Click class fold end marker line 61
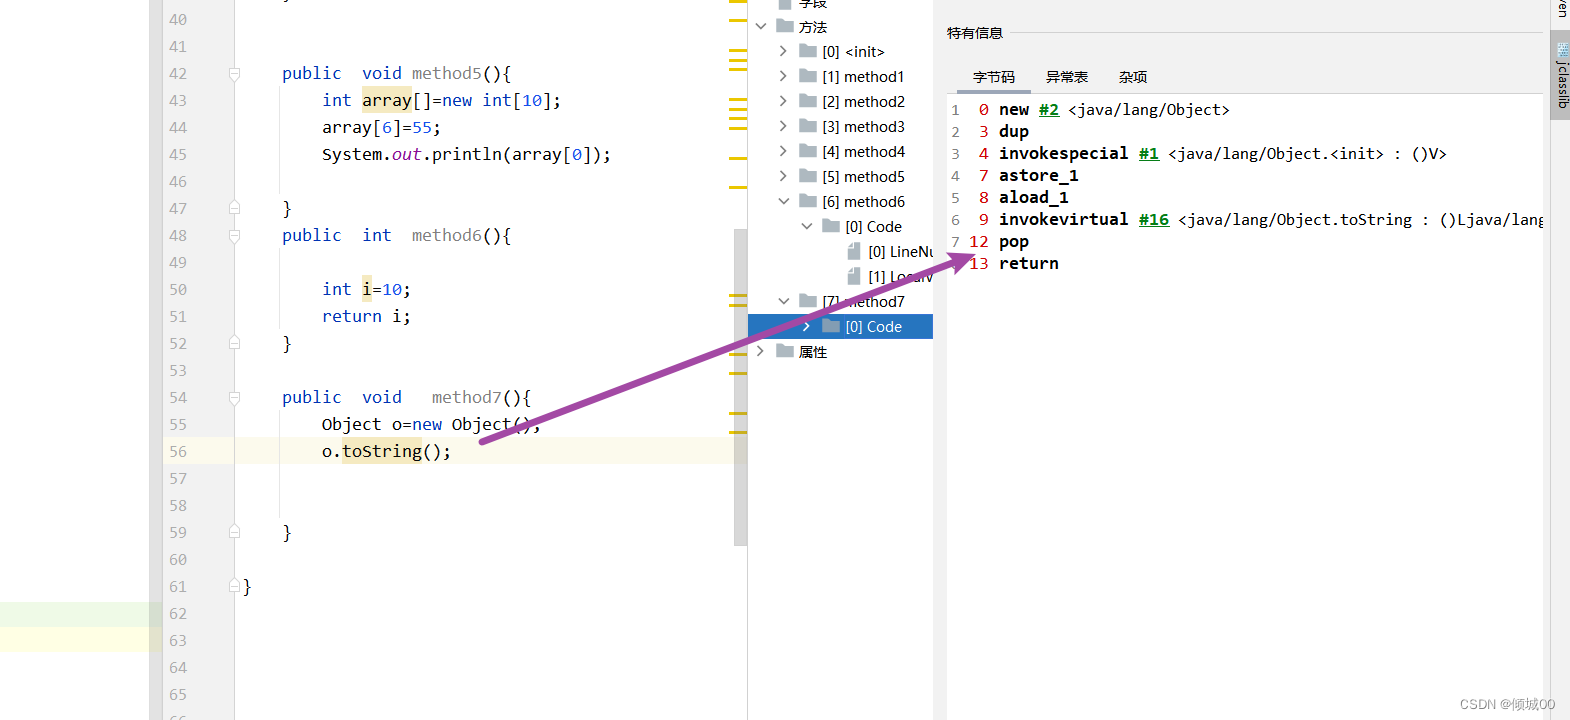 (x=234, y=586)
